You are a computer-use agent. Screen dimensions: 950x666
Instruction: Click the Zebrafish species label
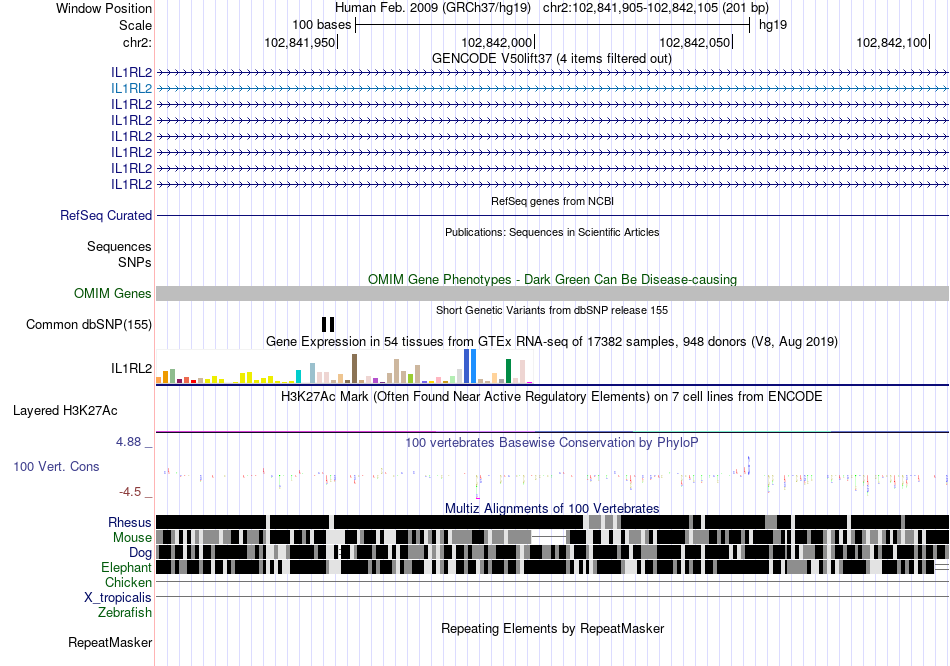[125, 613]
